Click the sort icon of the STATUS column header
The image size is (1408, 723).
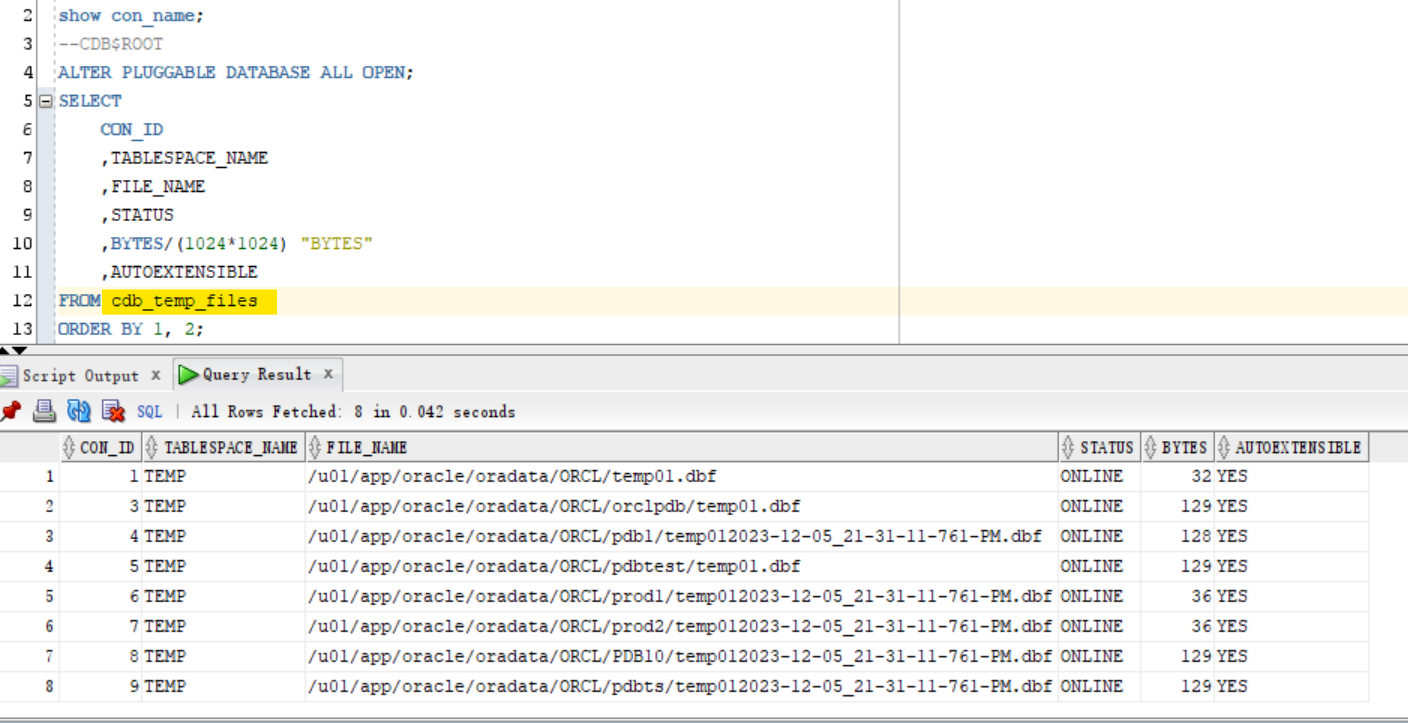(1068, 447)
